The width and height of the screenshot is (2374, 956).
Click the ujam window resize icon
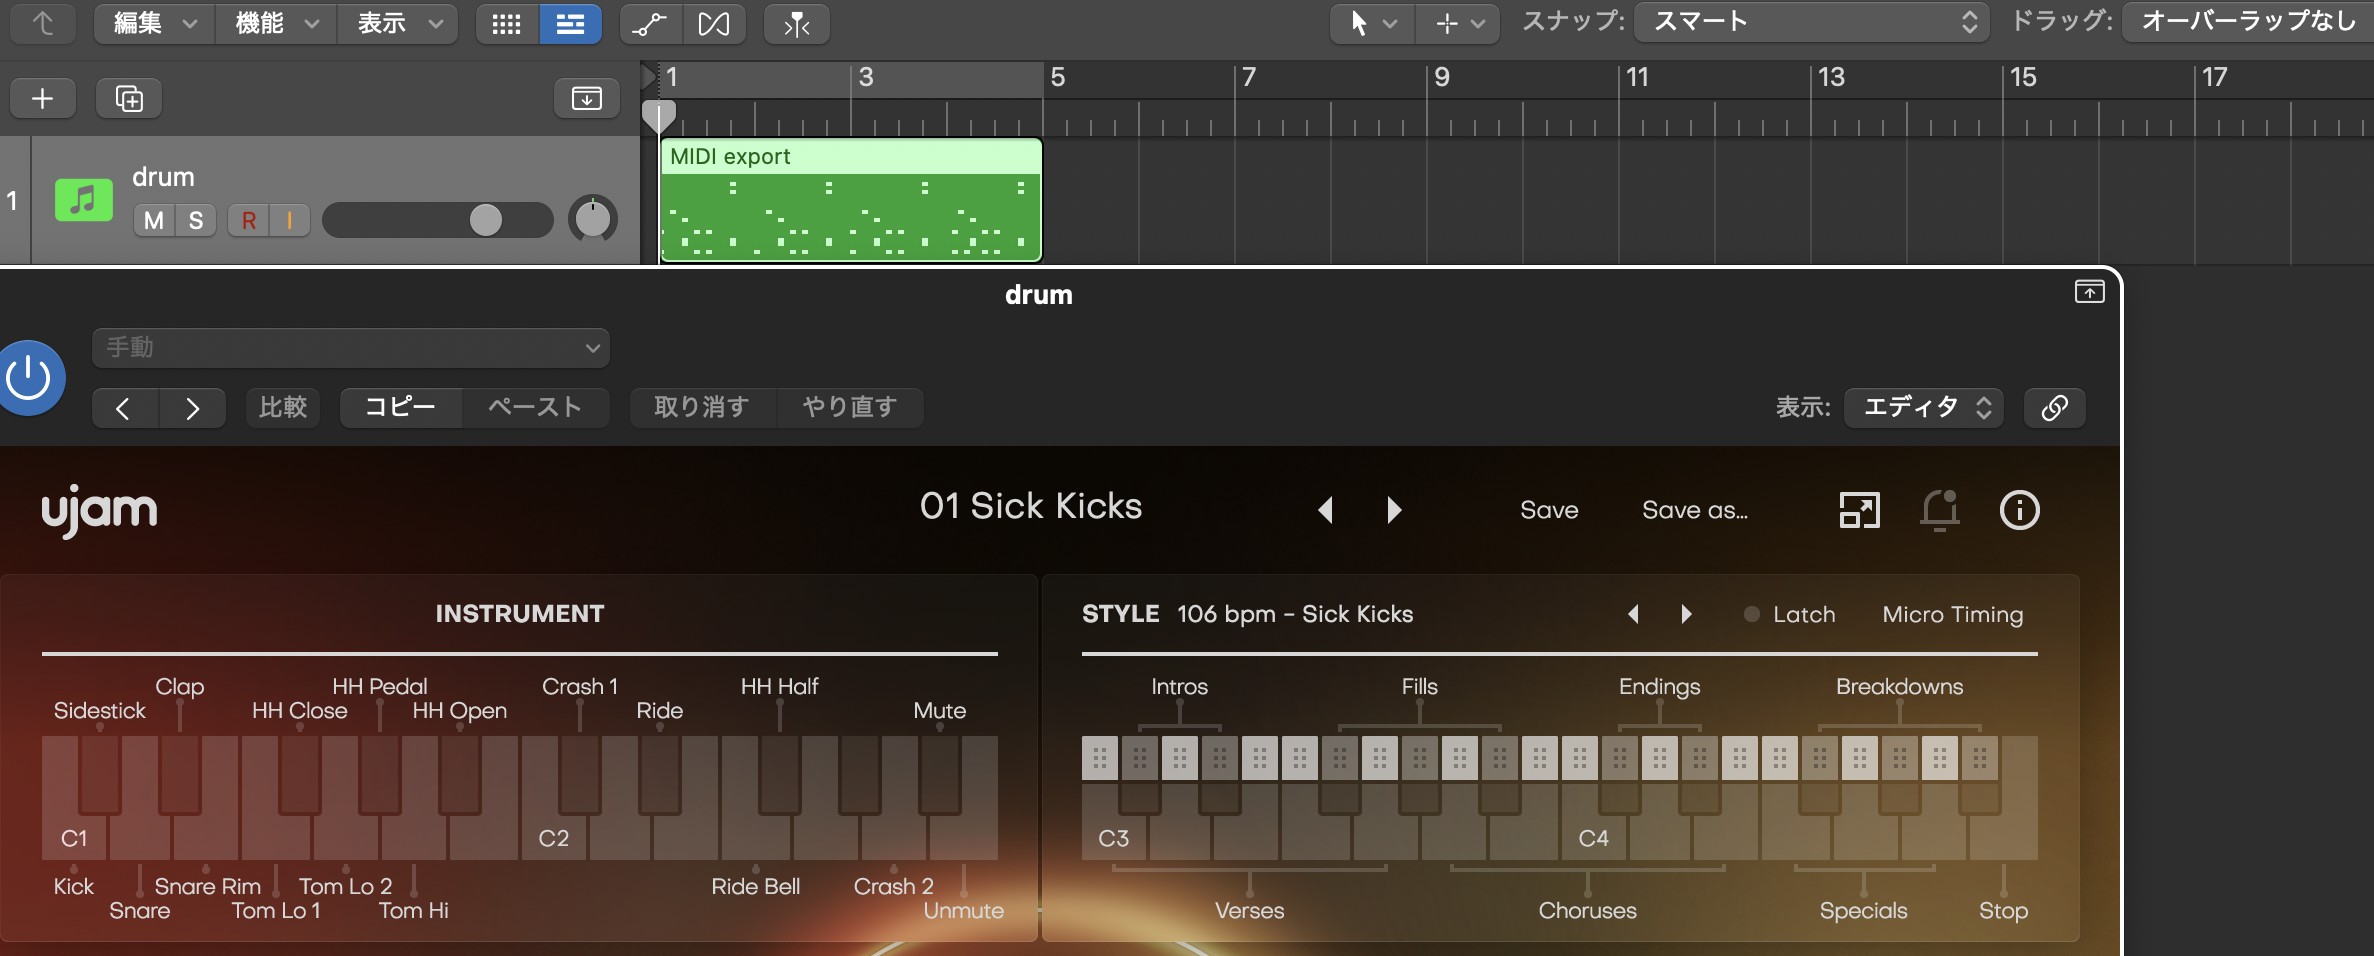[x=1859, y=510]
